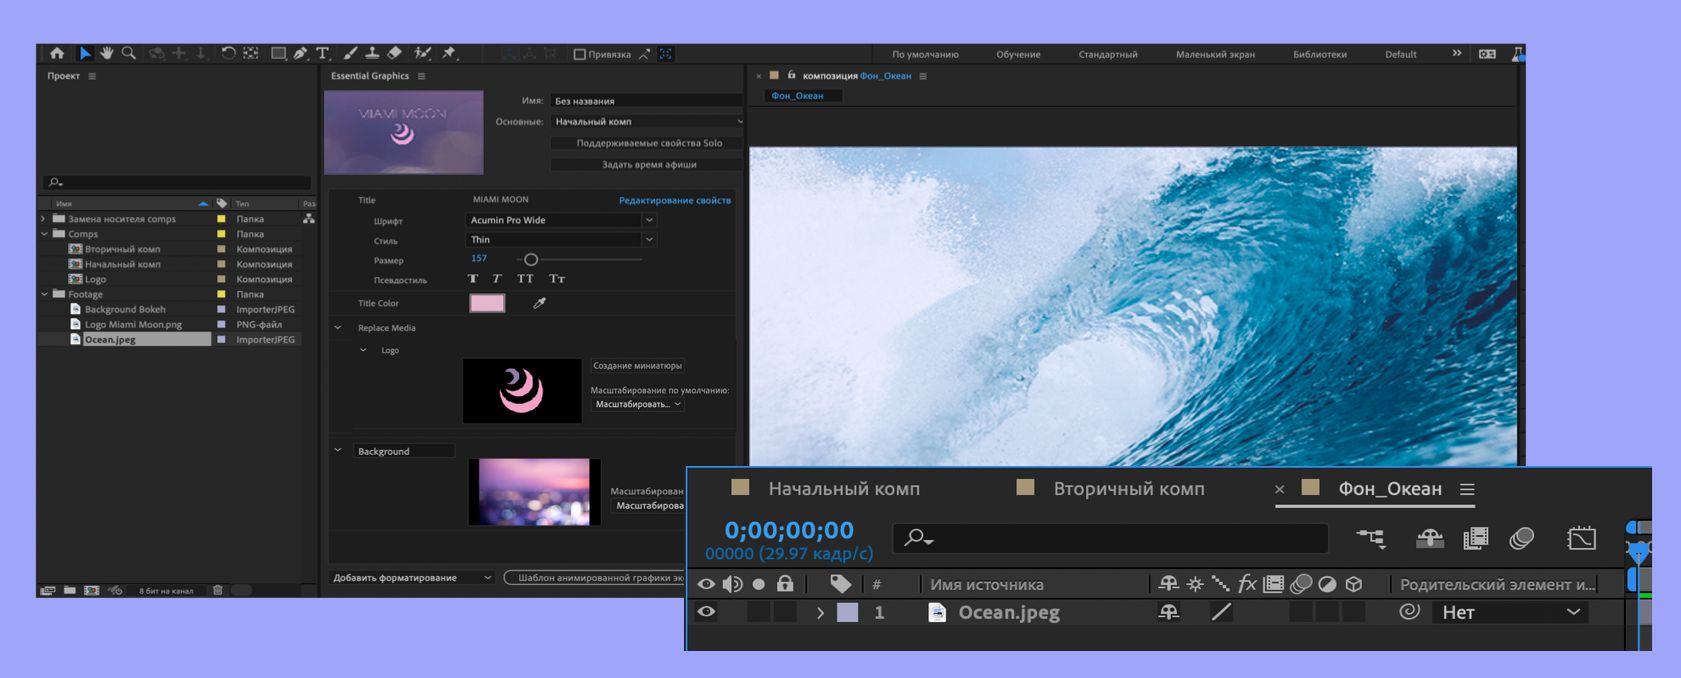Select the Roto Brush tool
This screenshot has height=678, width=1681.
(422, 54)
